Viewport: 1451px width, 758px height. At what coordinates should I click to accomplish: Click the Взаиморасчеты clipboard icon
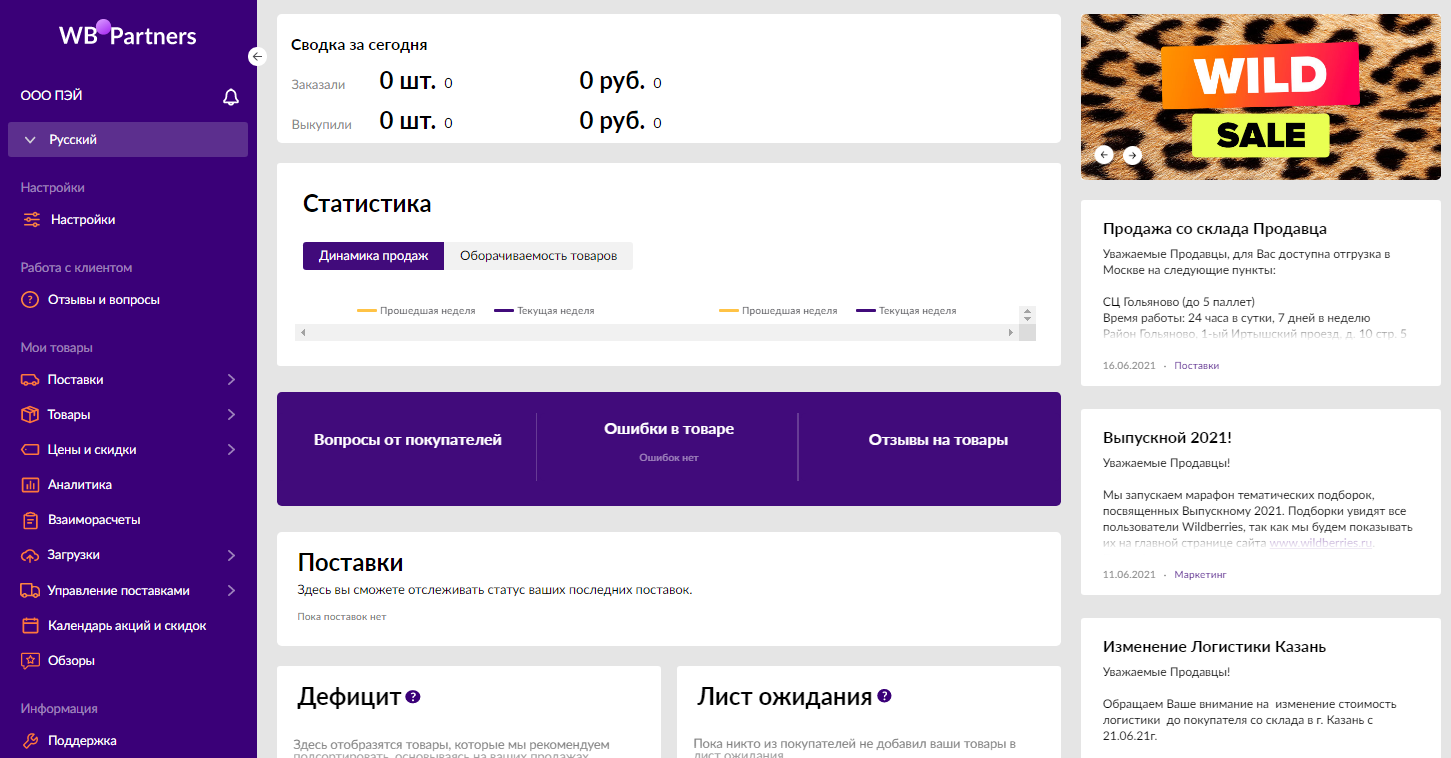pyautogui.click(x=30, y=520)
